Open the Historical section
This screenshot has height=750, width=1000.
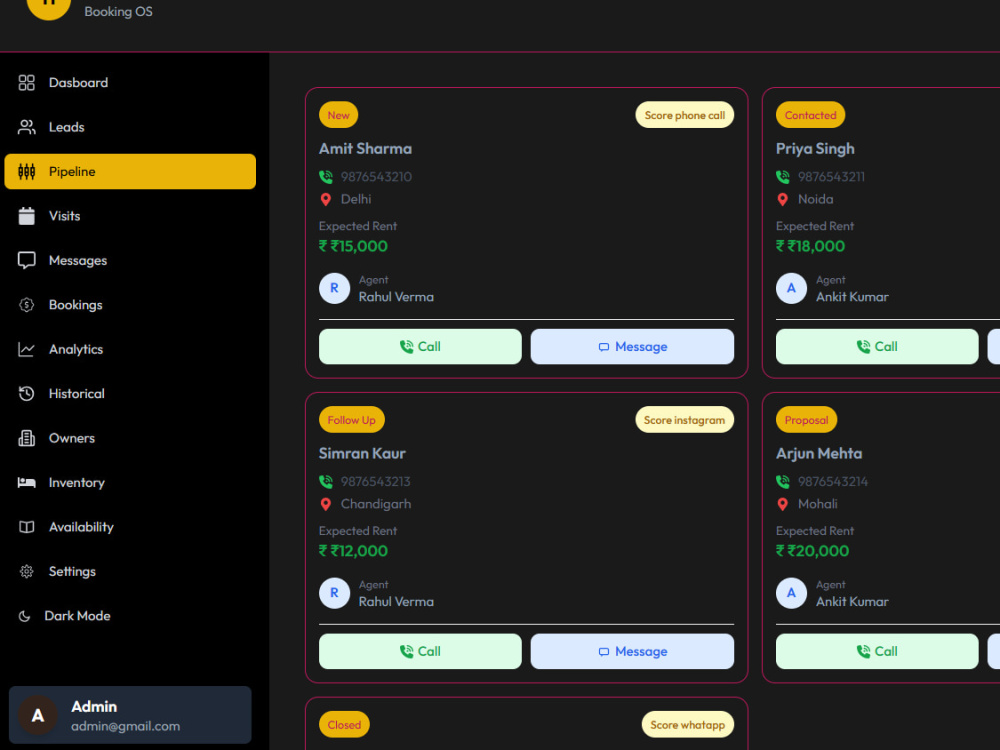(130, 393)
